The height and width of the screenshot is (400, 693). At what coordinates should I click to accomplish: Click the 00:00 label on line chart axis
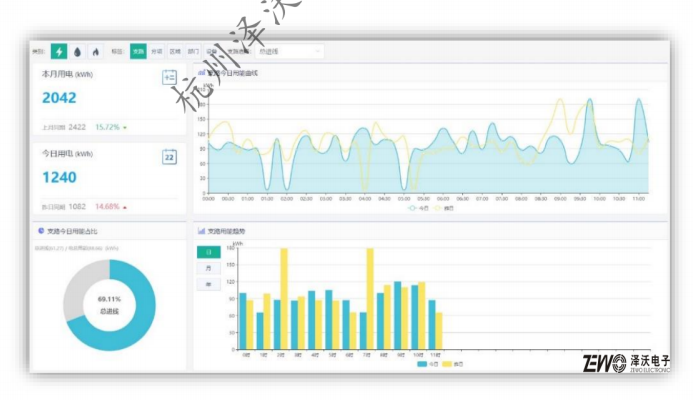pos(208,199)
